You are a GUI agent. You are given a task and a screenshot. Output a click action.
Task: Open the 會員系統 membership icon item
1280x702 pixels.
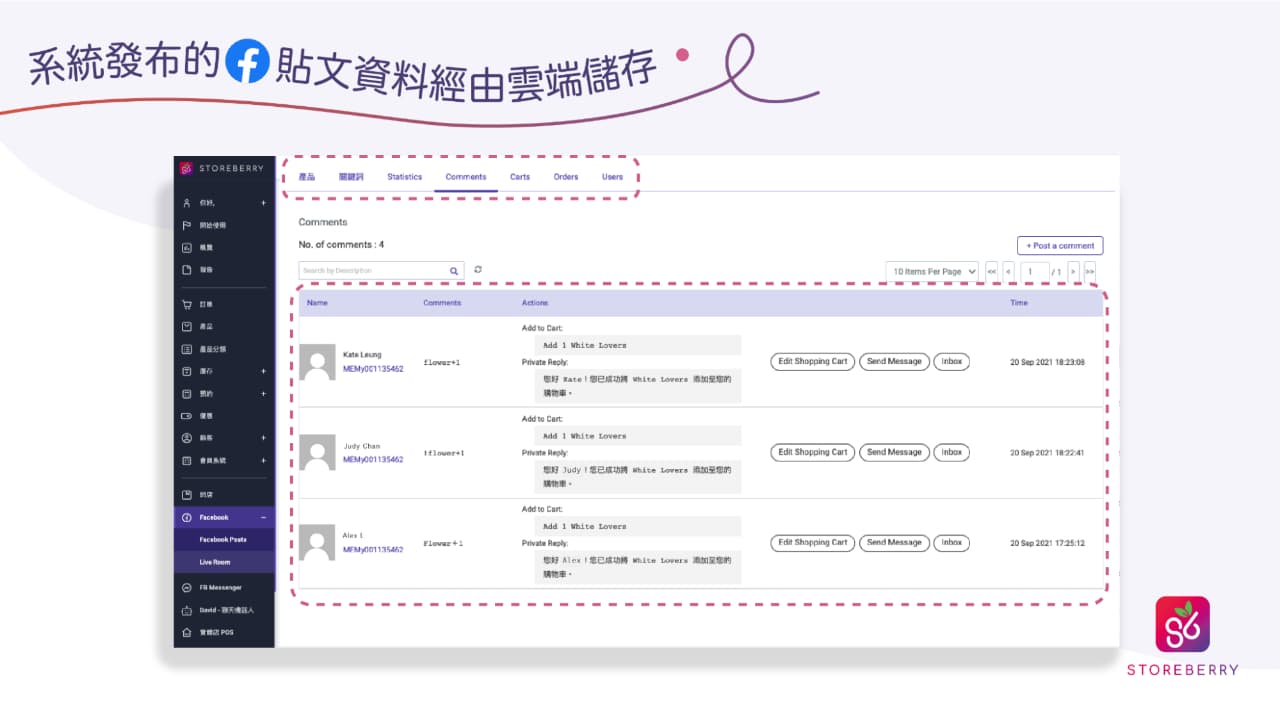(187, 461)
